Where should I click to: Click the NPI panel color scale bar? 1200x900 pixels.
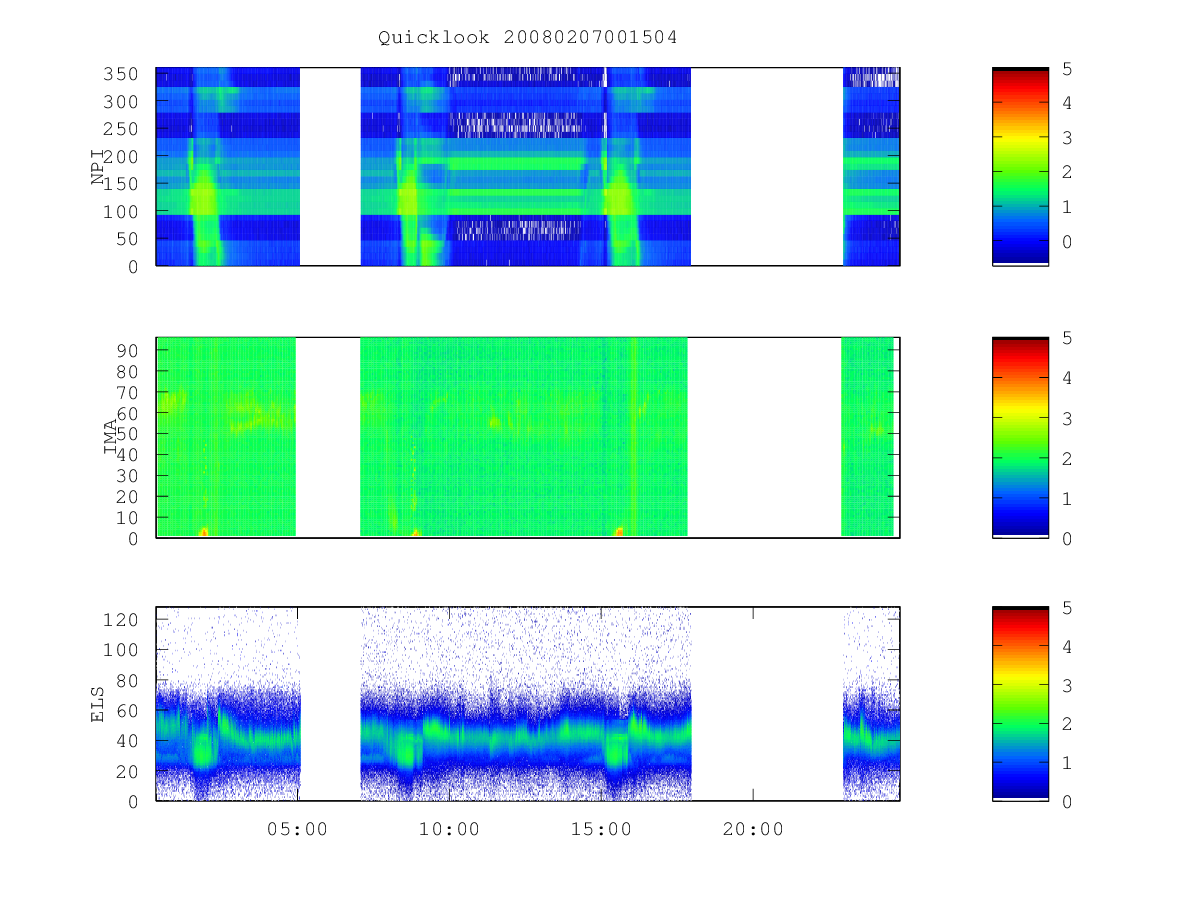tap(1020, 166)
